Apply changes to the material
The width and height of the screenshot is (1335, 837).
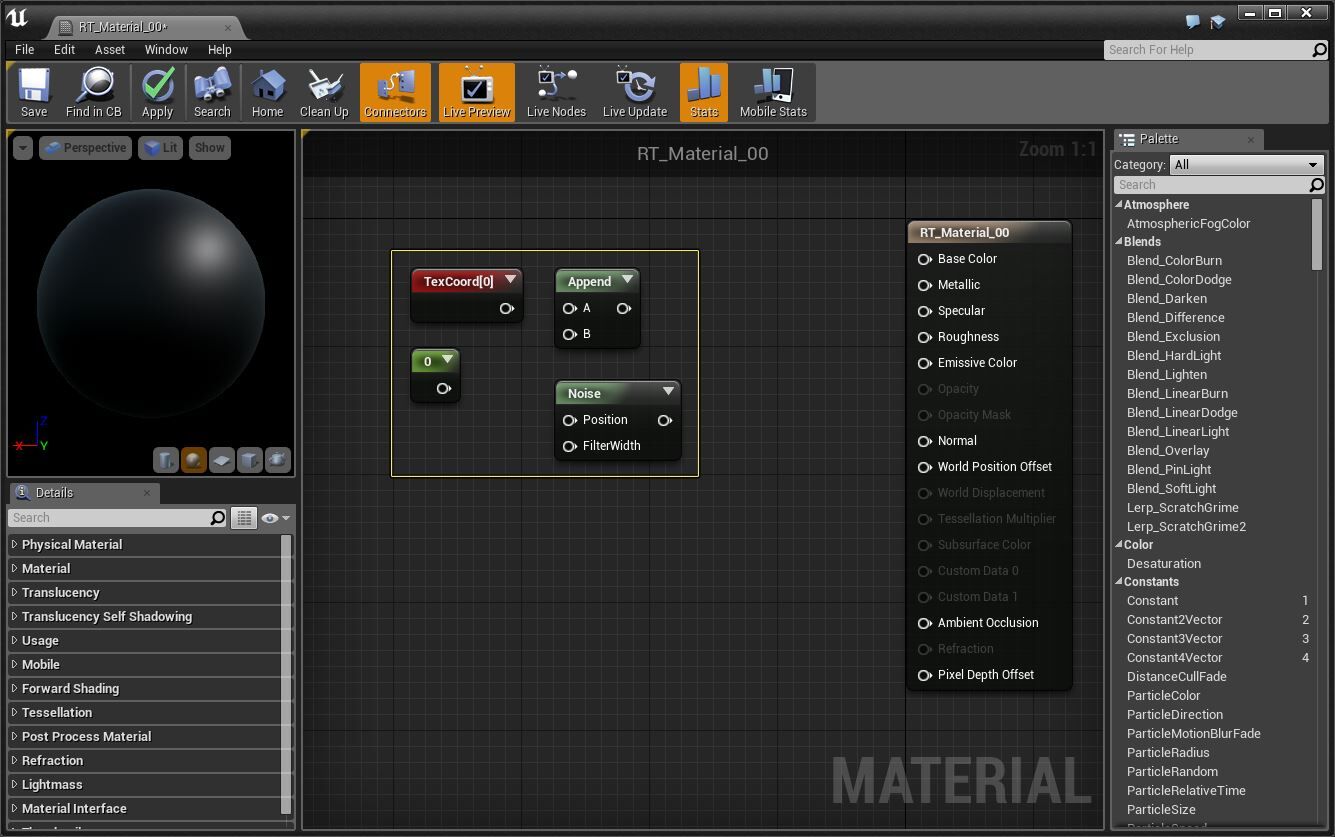tap(157, 92)
